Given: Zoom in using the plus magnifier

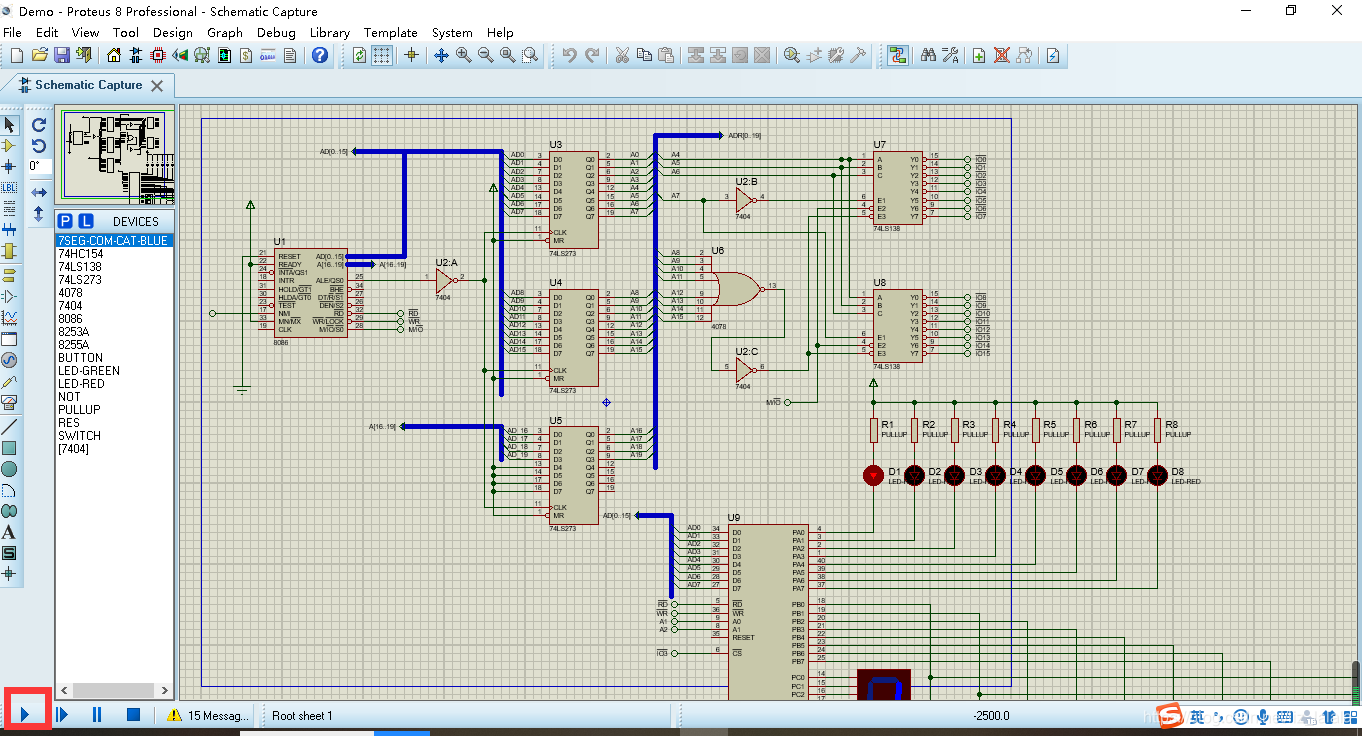Looking at the screenshot, I should click(463, 55).
